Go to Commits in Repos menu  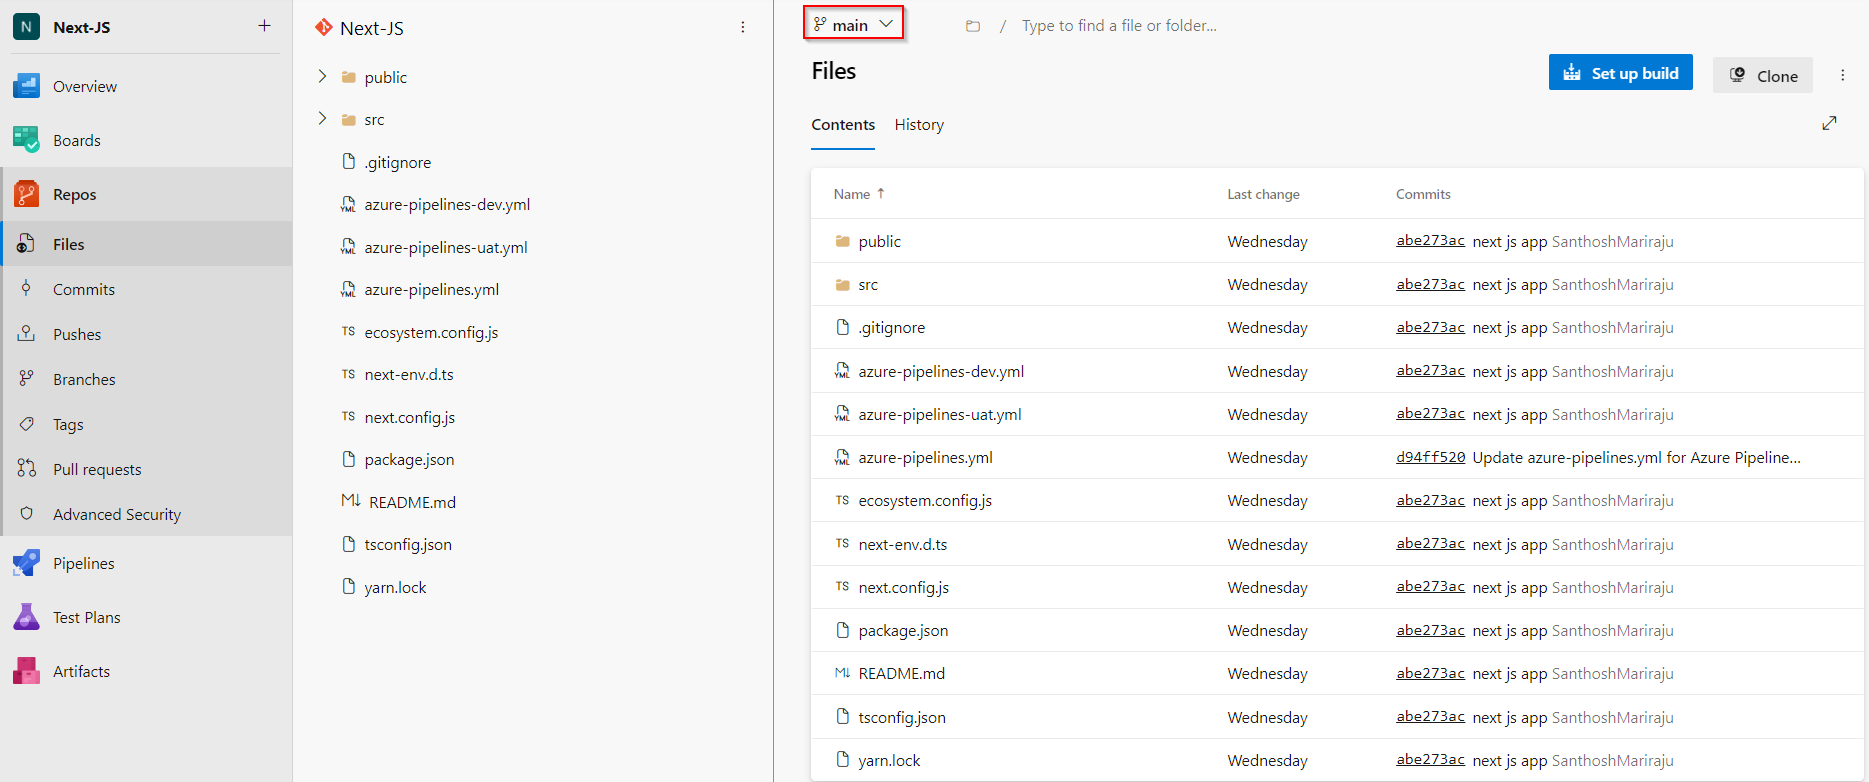coord(84,289)
